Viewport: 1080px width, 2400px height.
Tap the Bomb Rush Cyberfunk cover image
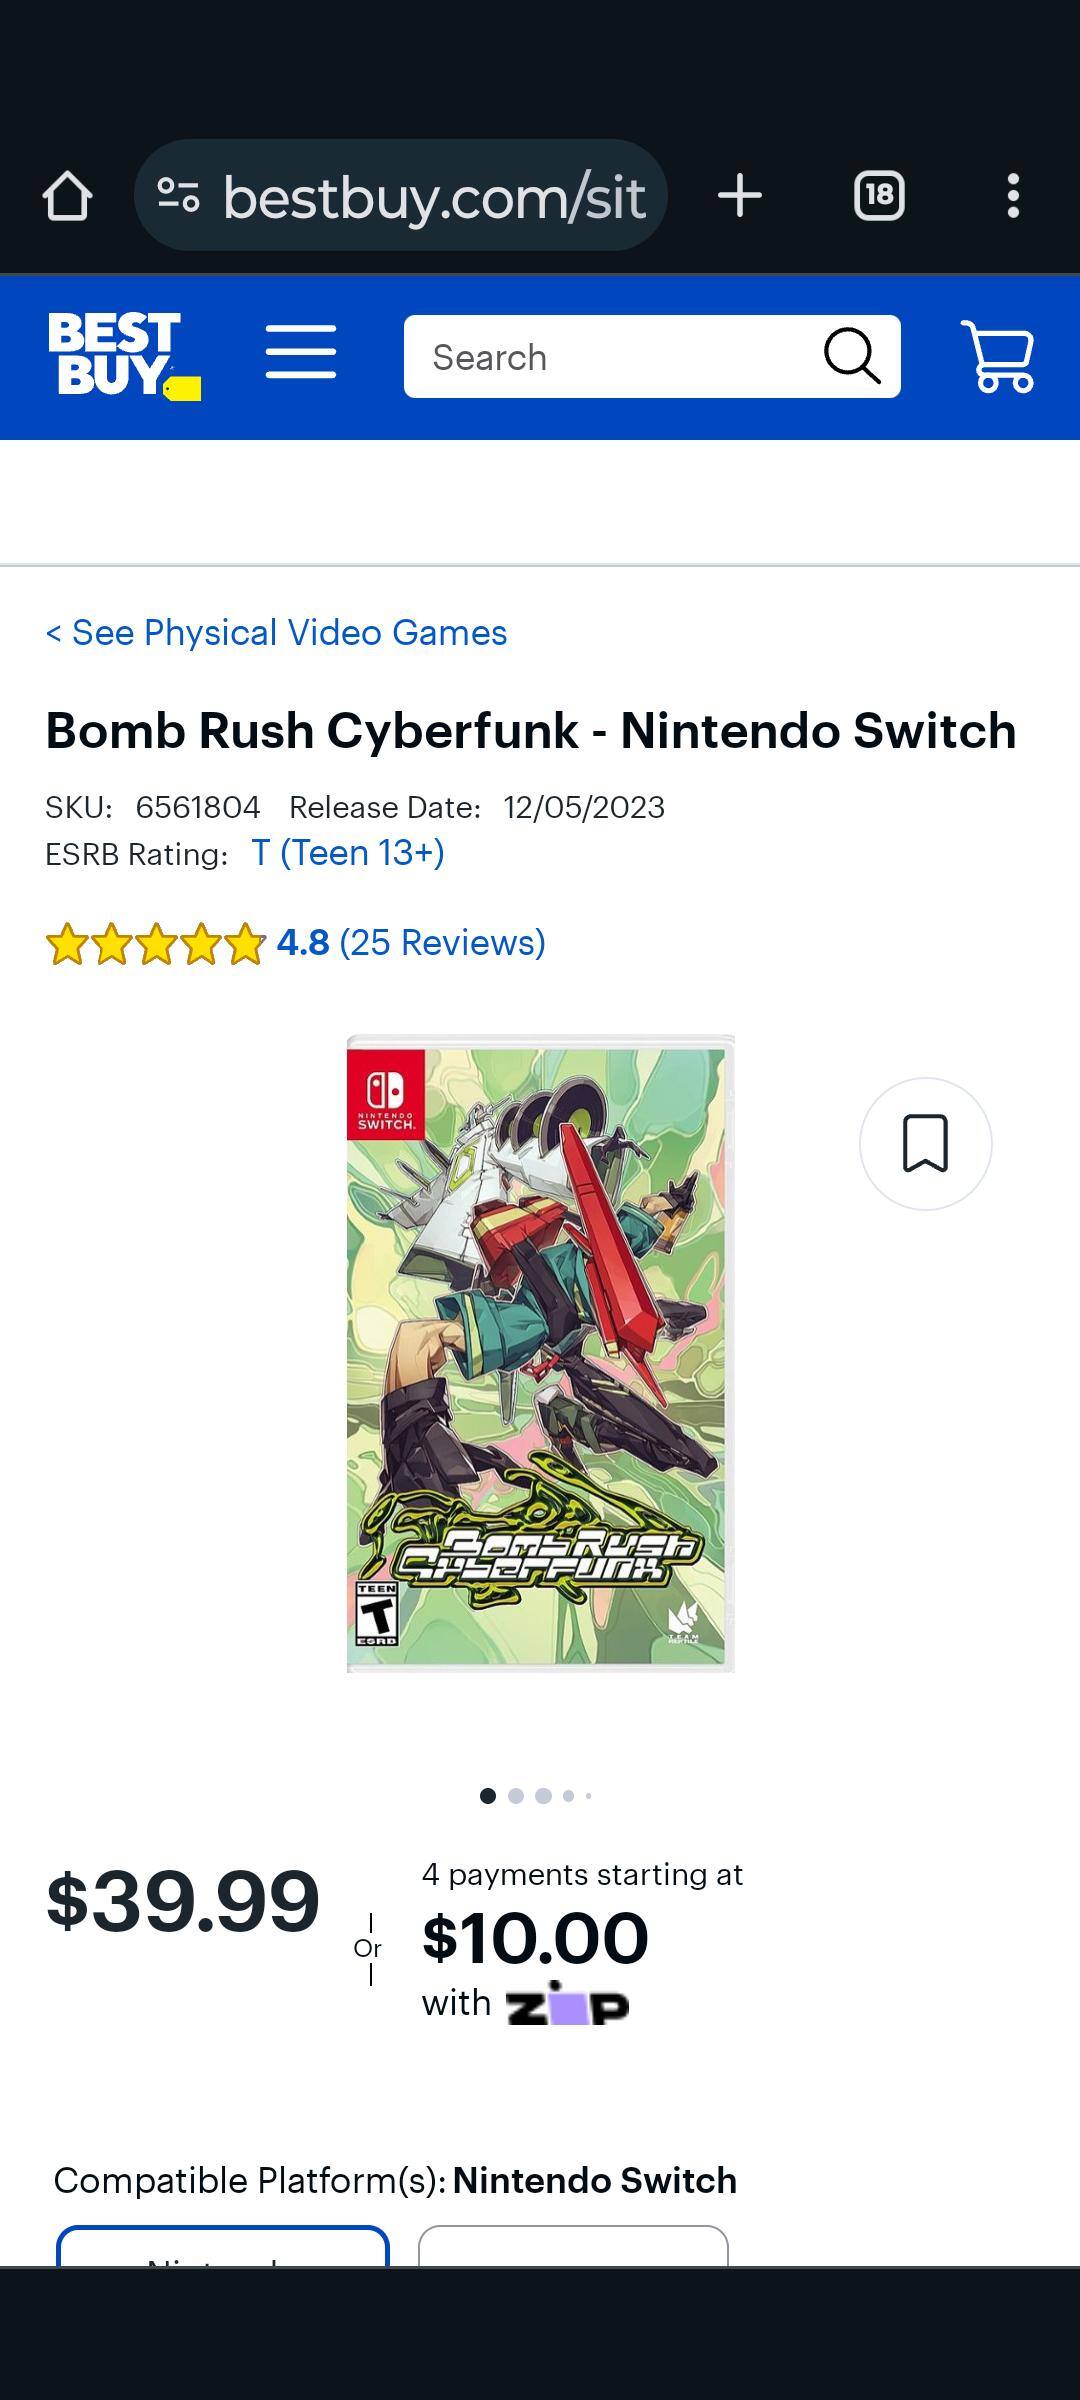pos(540,1353)
